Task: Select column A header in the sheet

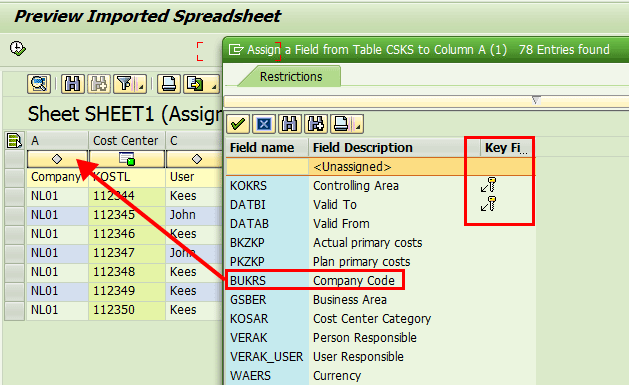Action: tap(57, 140)
